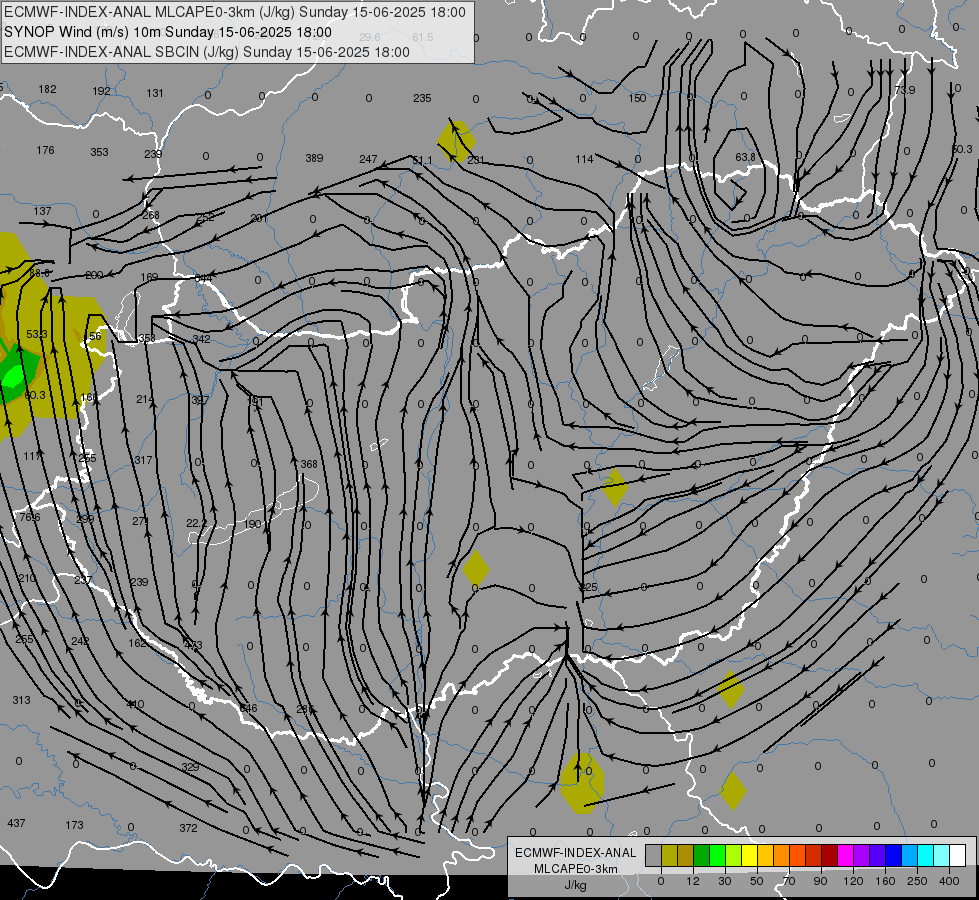979x900 pixels.
Task: Click the legend tick label 50
Action: (x=756, y=881)
